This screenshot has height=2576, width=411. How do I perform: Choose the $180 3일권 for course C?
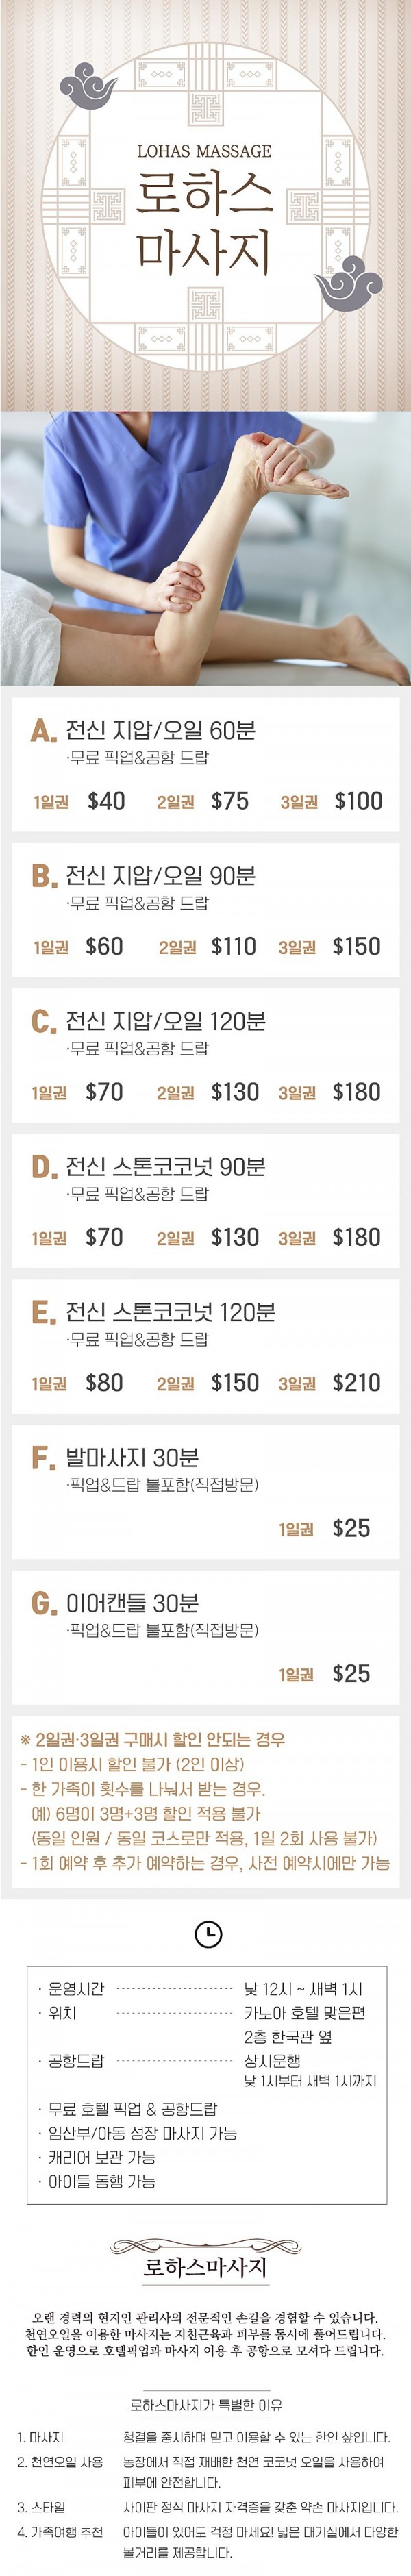(x=356, y=1091)
